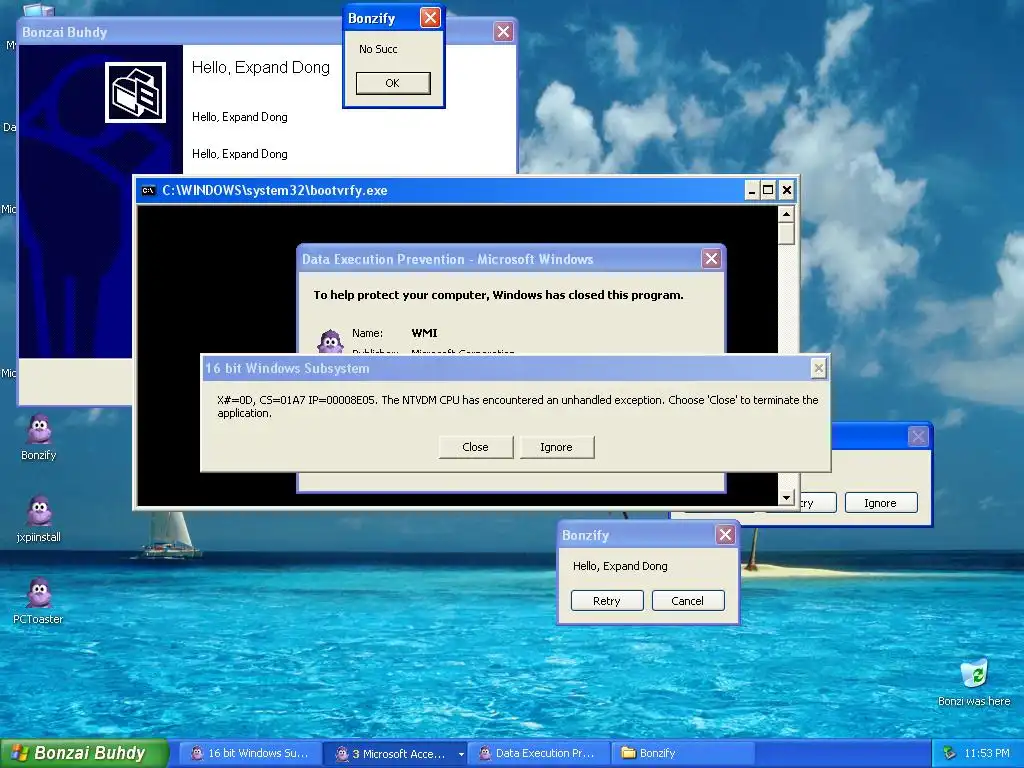The width and height of the screenshot is (1024, 768).
Task: Click the system tray network icon
Action: click(950, 753)
